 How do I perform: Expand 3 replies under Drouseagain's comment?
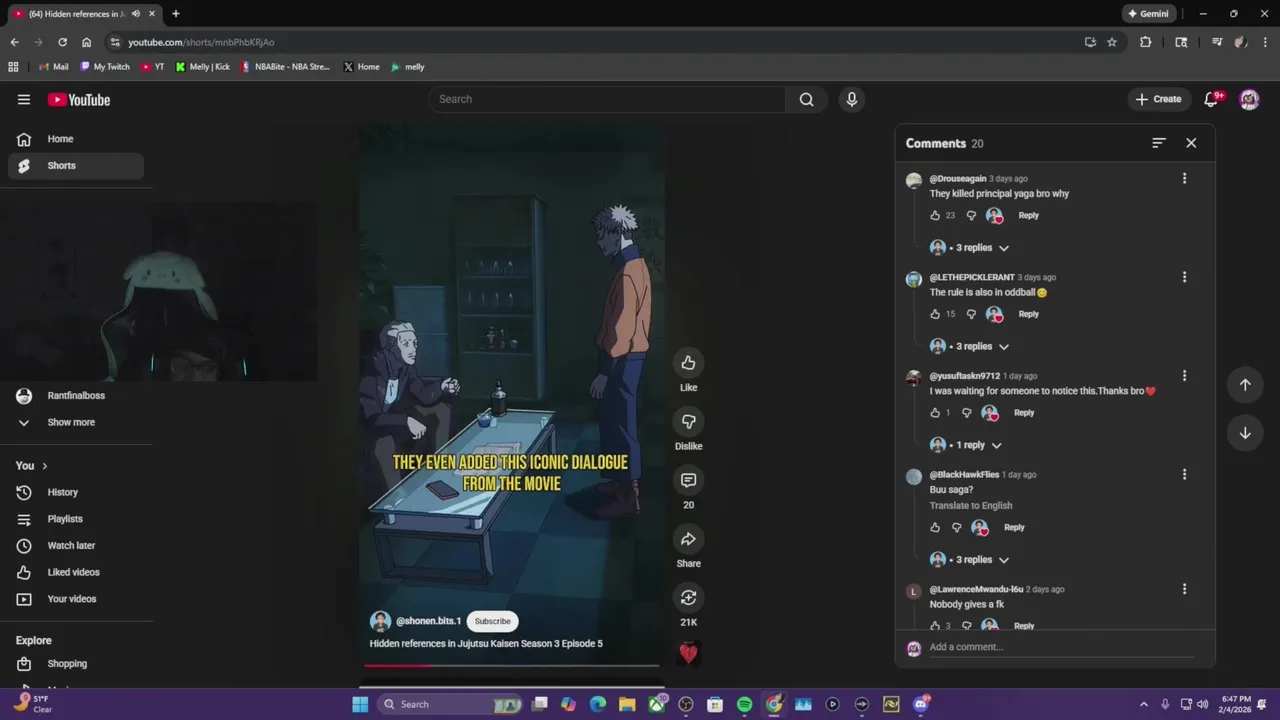[970, 248]
